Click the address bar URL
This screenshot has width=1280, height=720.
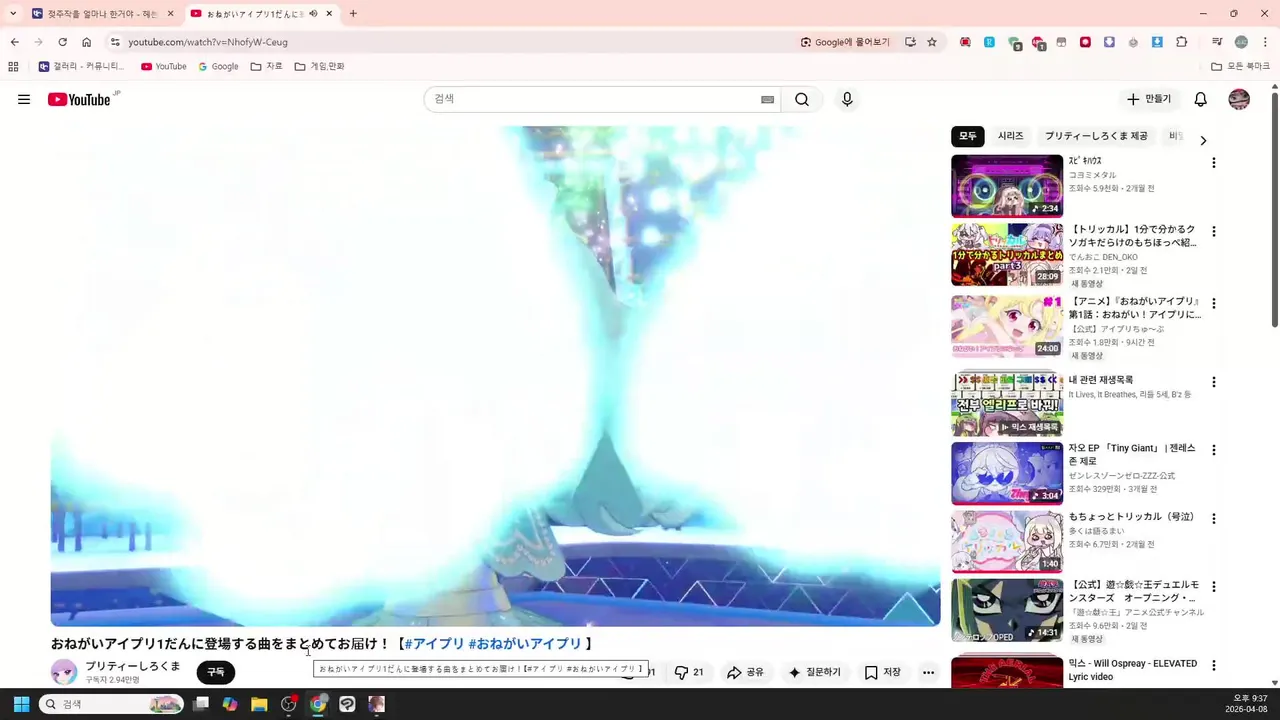(x=208, y=42)
